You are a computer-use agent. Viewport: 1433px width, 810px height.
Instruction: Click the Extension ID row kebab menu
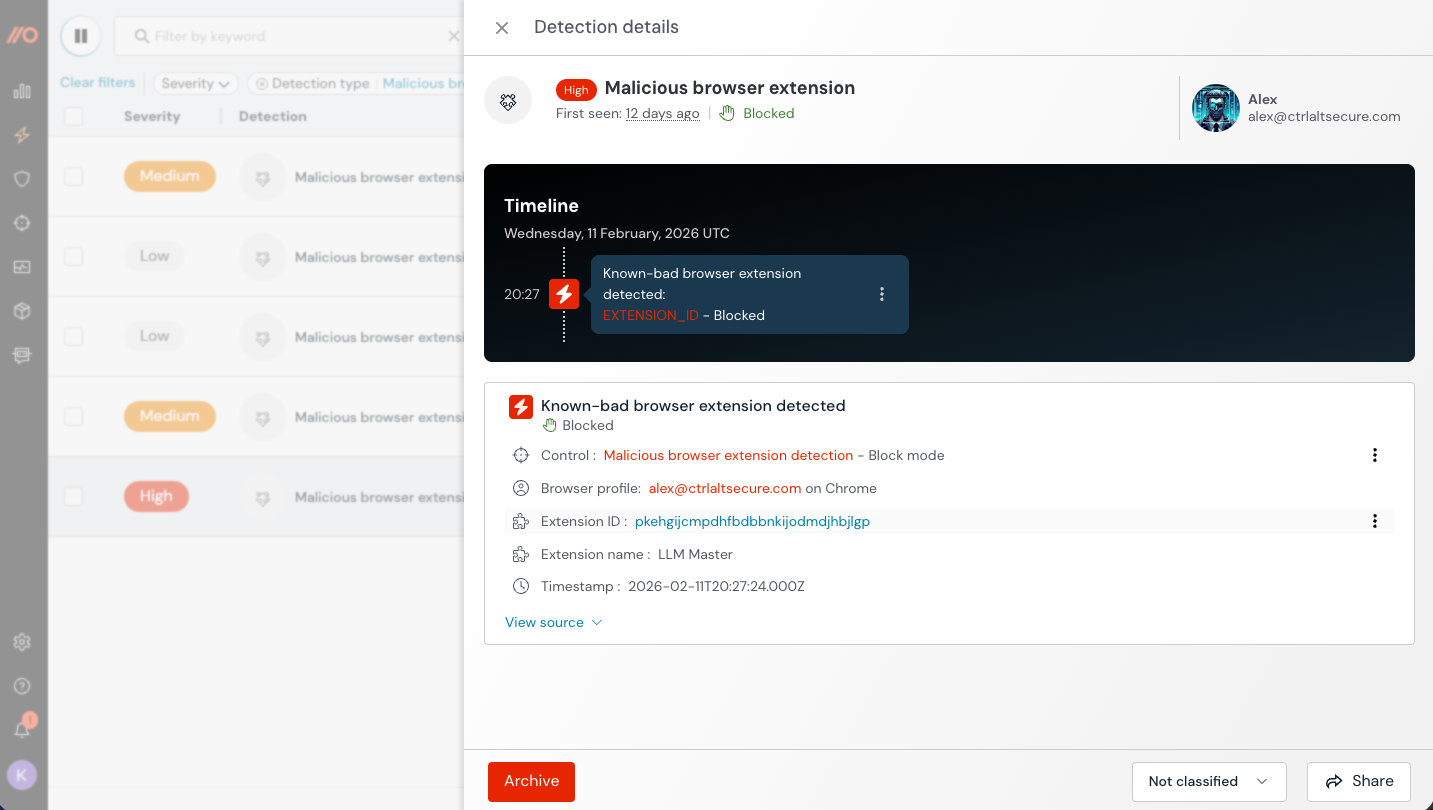(1375, 521)
